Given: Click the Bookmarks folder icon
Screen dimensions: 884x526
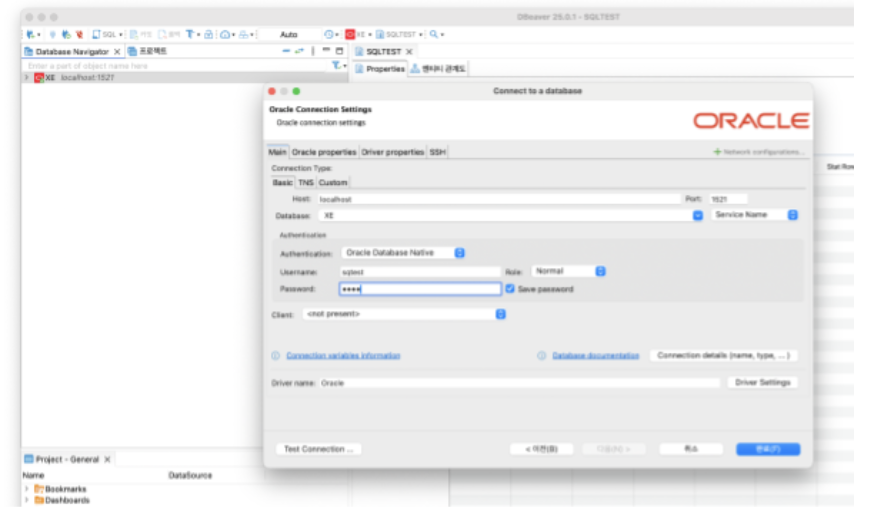Looking at the screenshot, I should (39, 489).
